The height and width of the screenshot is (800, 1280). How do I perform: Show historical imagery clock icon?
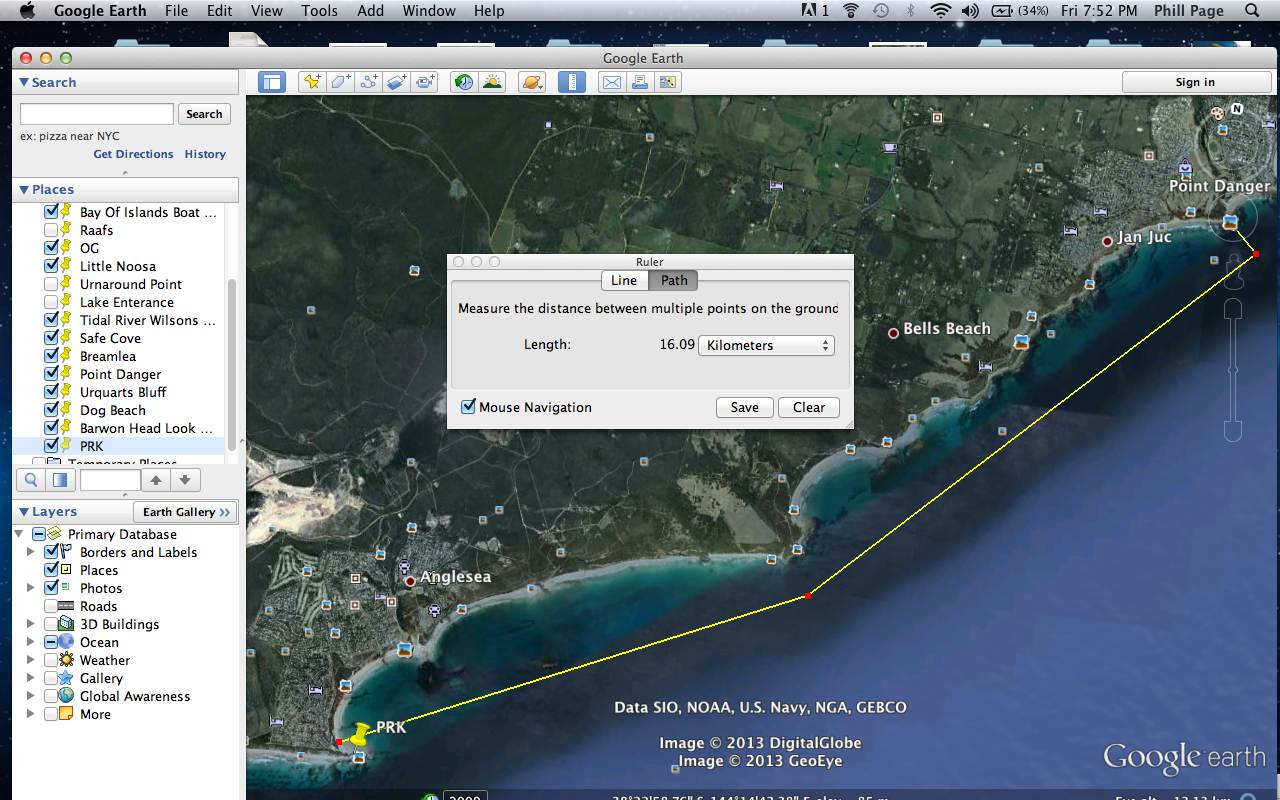463,82
